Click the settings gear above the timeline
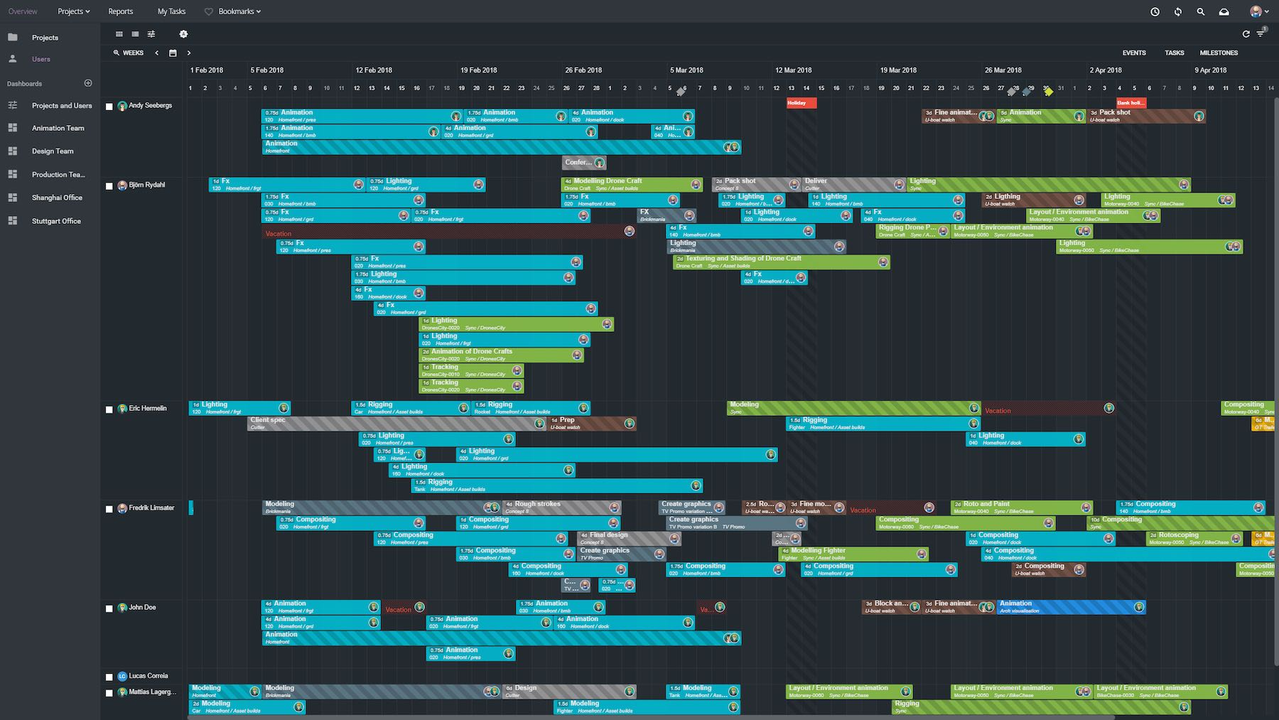Viewport: 1279px width, 720px height. click(x=183, y=34)
